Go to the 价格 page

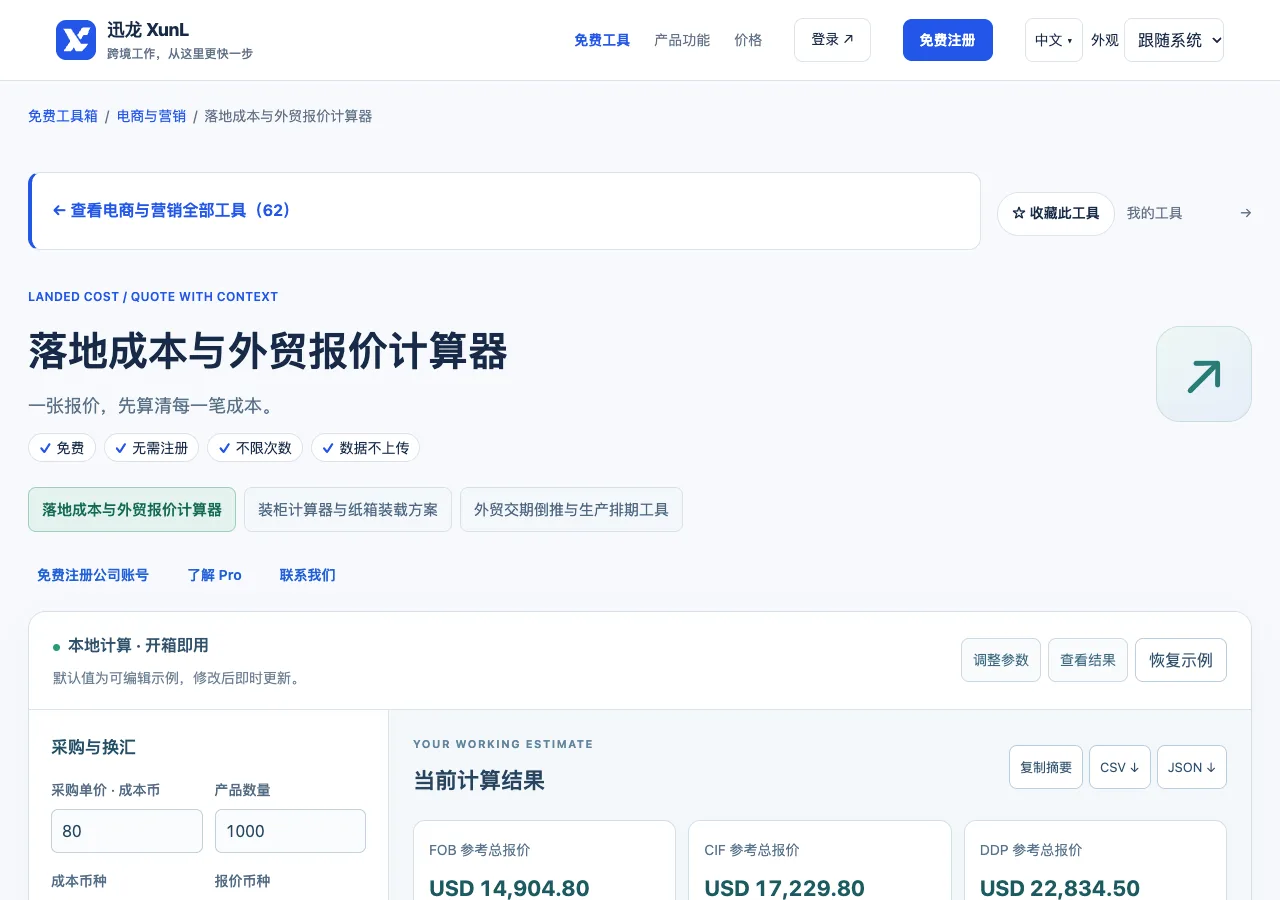pos(748,40)
